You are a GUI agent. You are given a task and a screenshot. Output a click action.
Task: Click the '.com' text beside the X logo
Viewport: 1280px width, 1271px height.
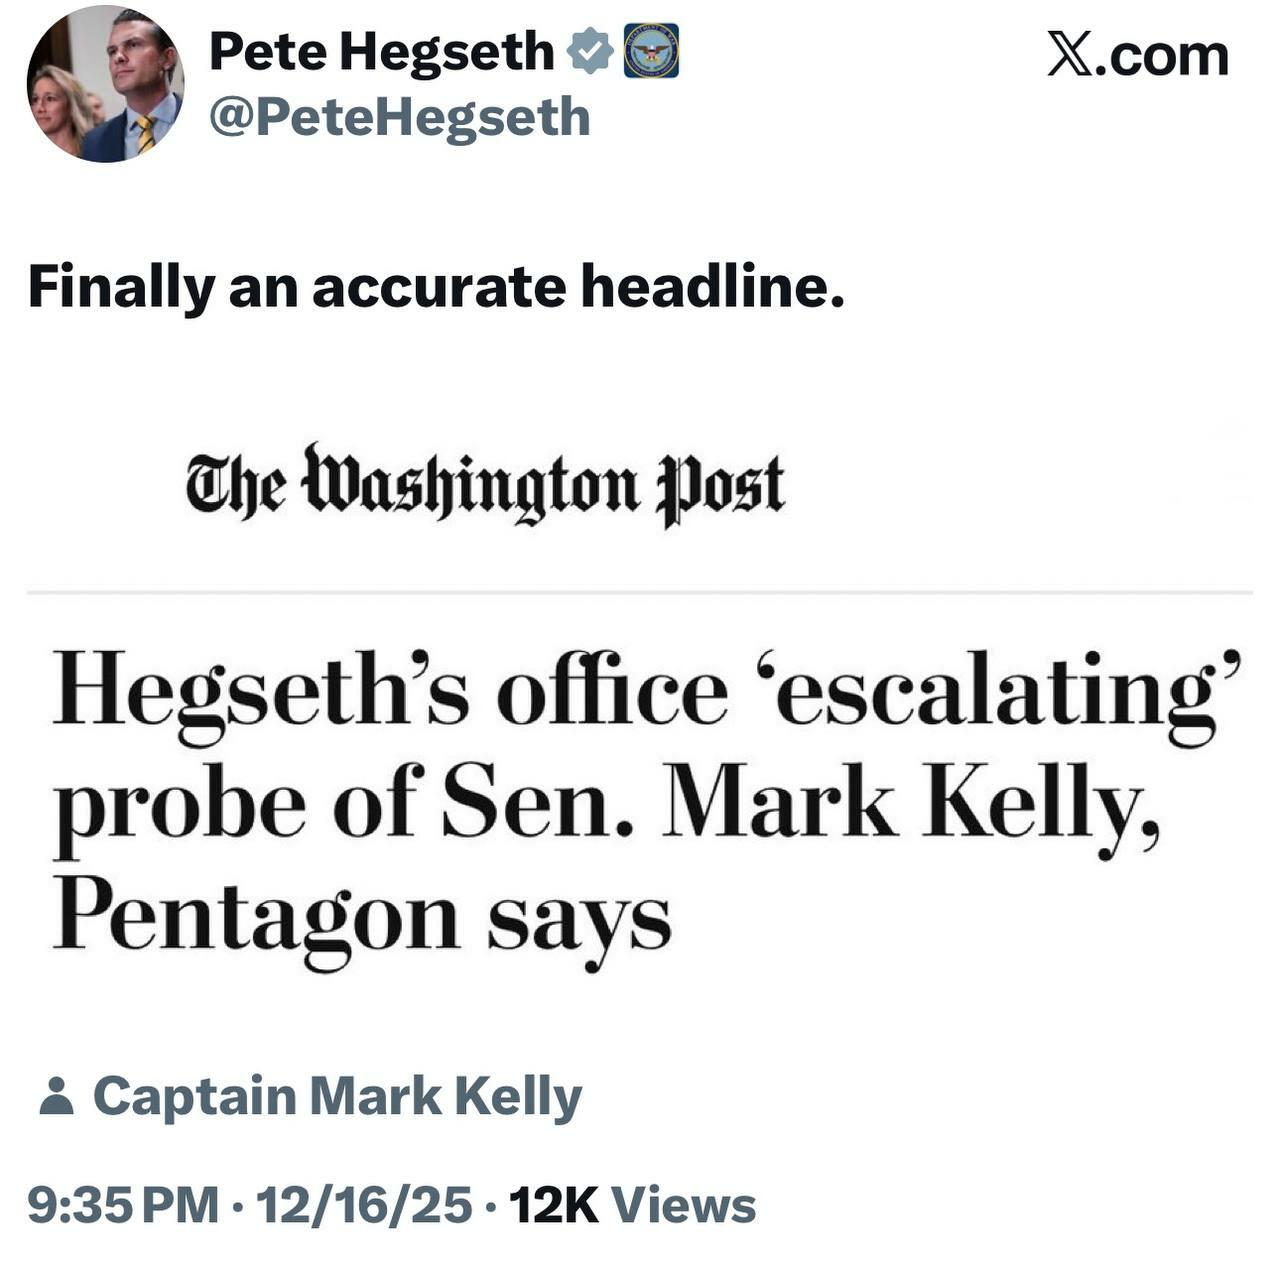point(1161,54)
